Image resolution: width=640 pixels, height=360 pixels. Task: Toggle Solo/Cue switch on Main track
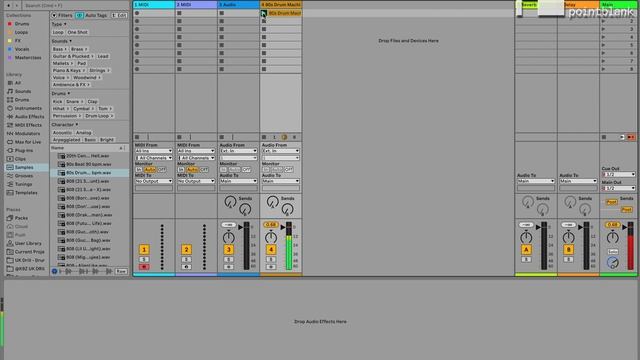coord(613,251)
